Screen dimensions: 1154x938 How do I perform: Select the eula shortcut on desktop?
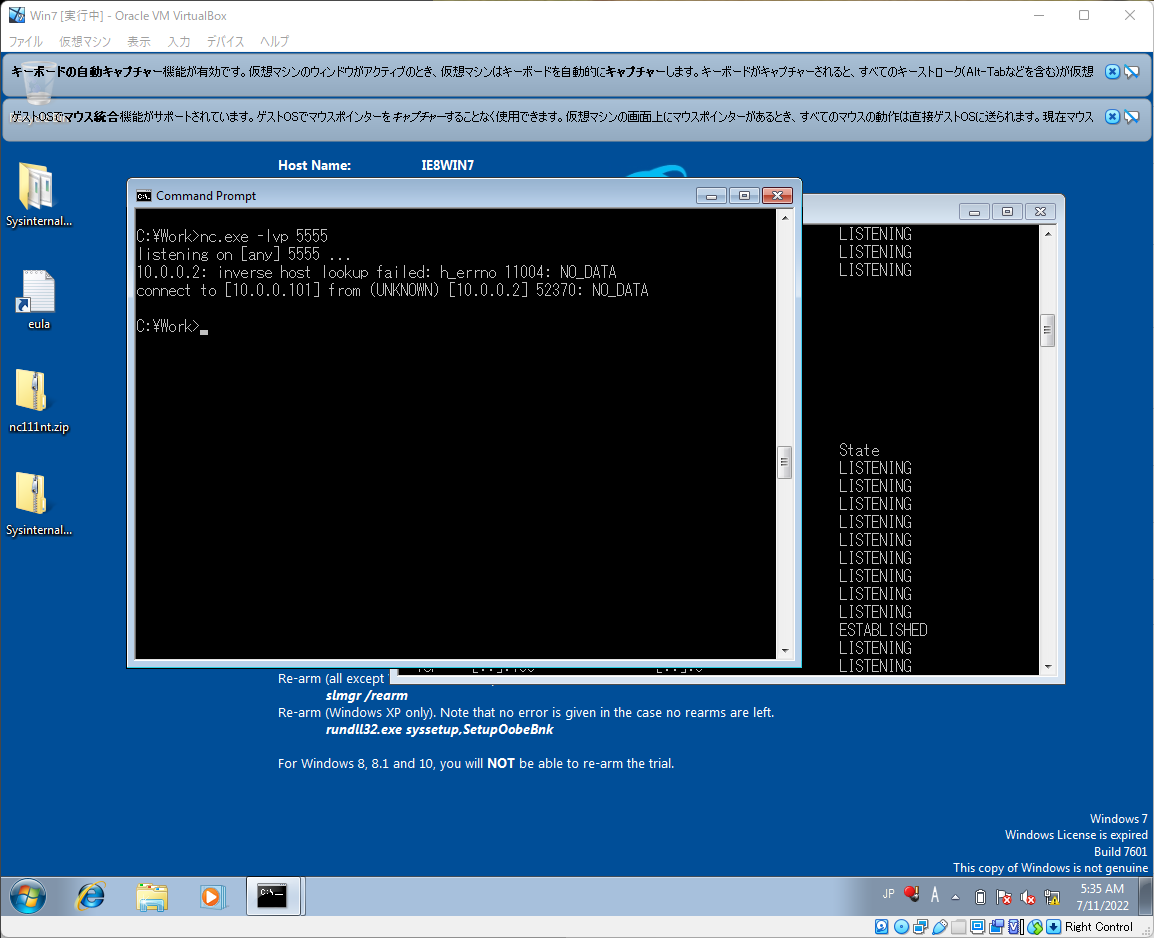[38, 299]
